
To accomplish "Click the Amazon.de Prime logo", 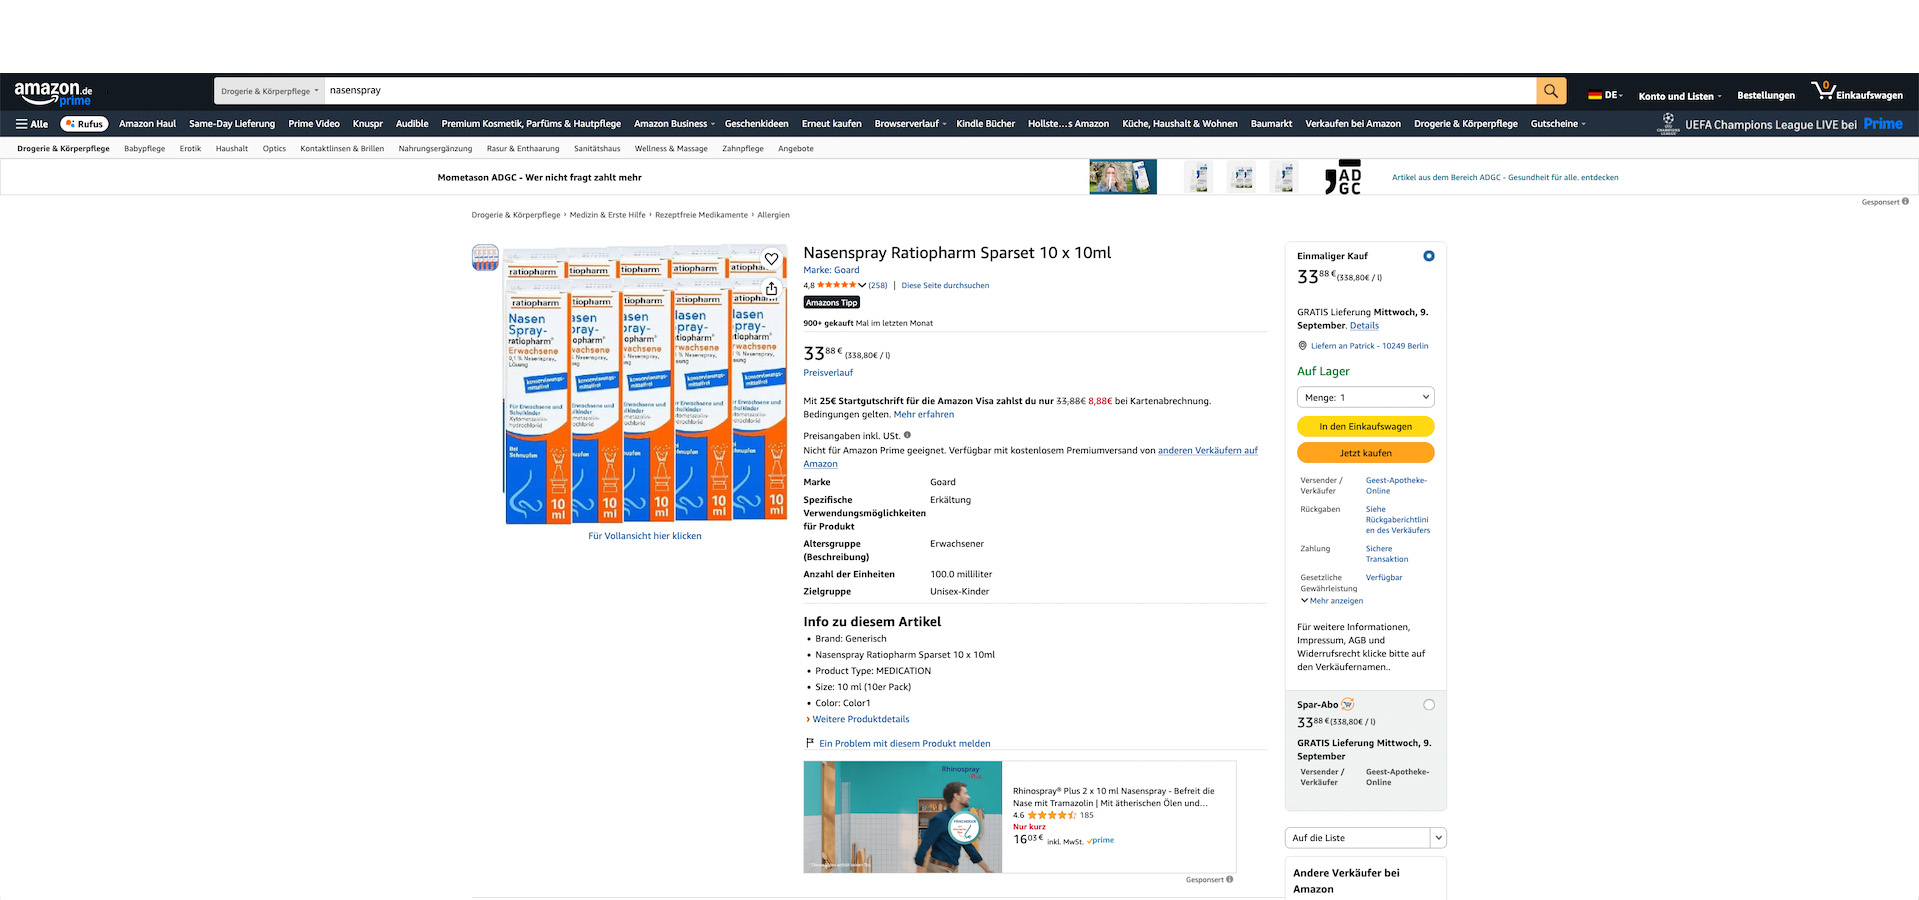I will (x=53, y=93).
